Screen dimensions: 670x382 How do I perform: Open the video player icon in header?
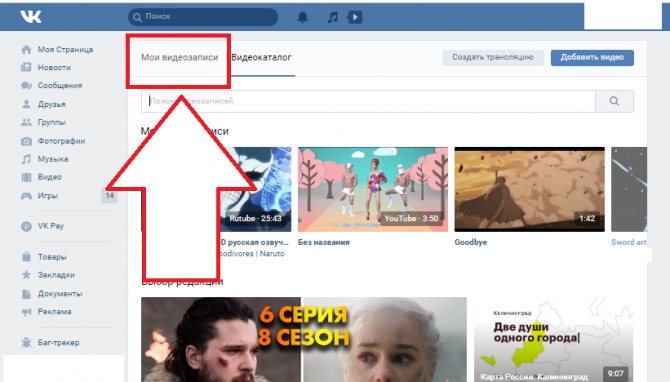(x=355, y=17)
